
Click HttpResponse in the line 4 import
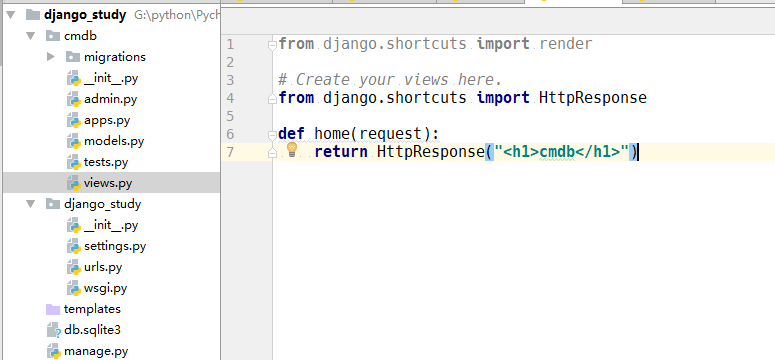pyautogui.click(x=593, y=98)
